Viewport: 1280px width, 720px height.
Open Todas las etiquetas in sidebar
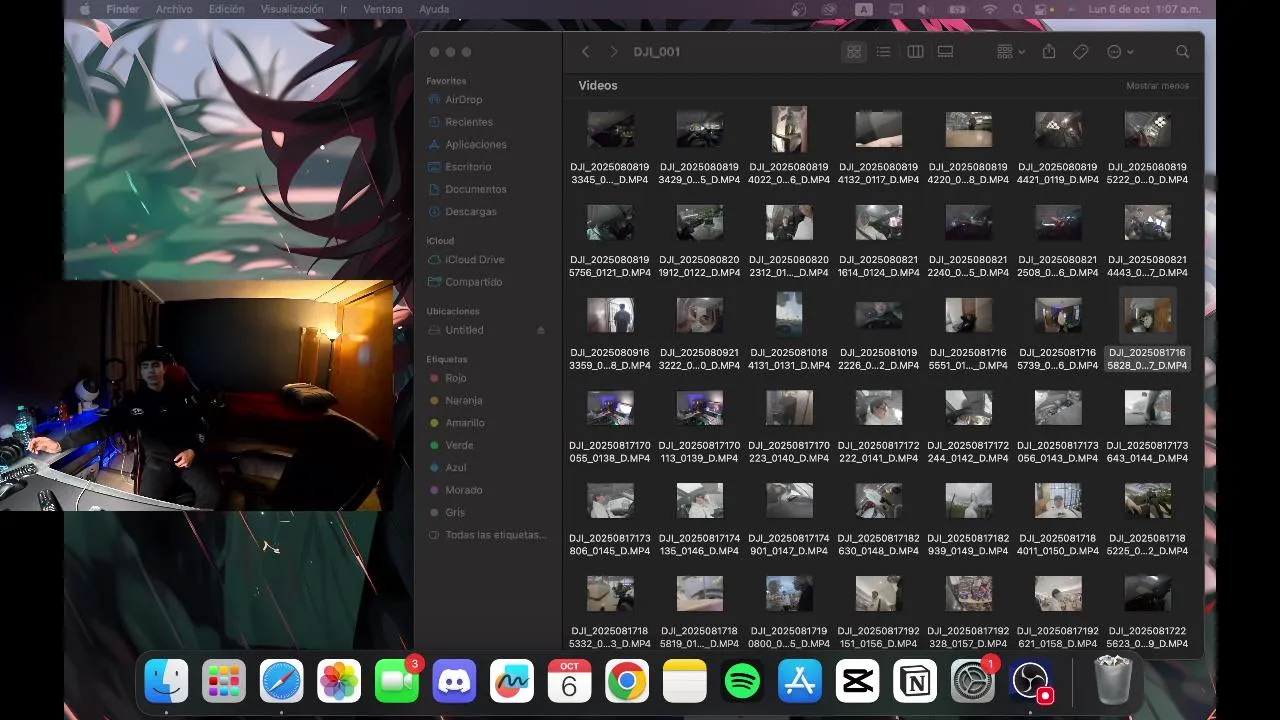(487, 535)
